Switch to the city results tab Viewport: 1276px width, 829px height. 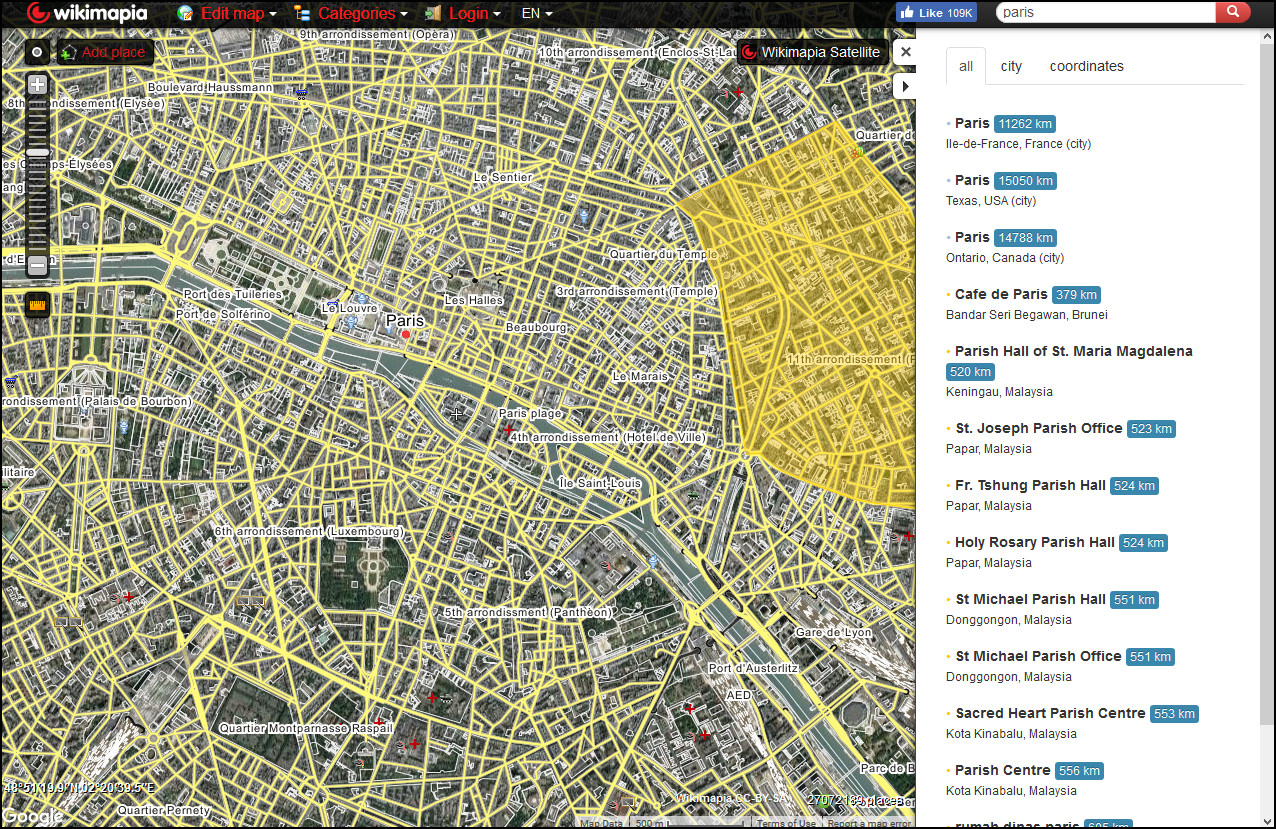coord(1011,66)
